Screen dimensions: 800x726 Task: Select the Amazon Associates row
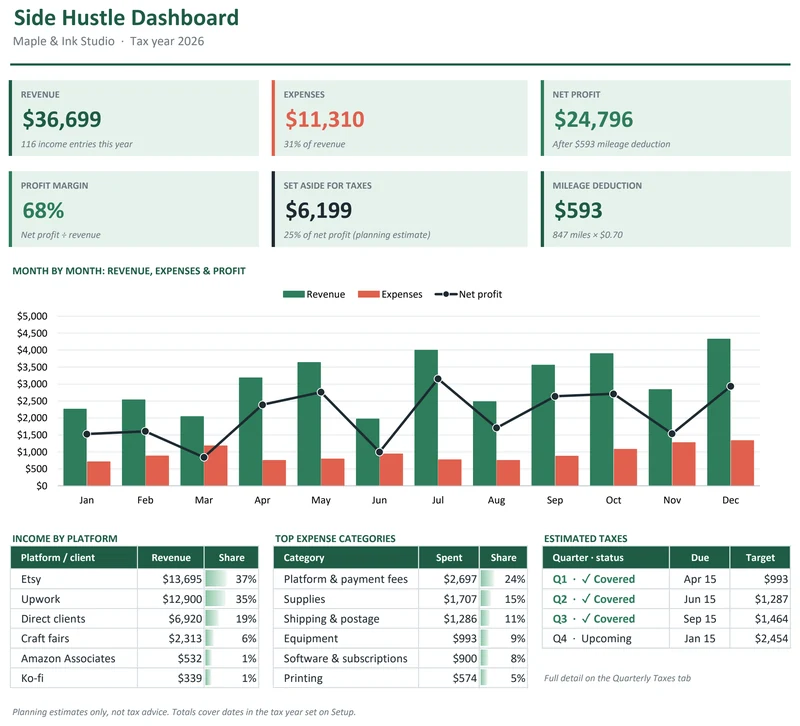tap(135, 659)
